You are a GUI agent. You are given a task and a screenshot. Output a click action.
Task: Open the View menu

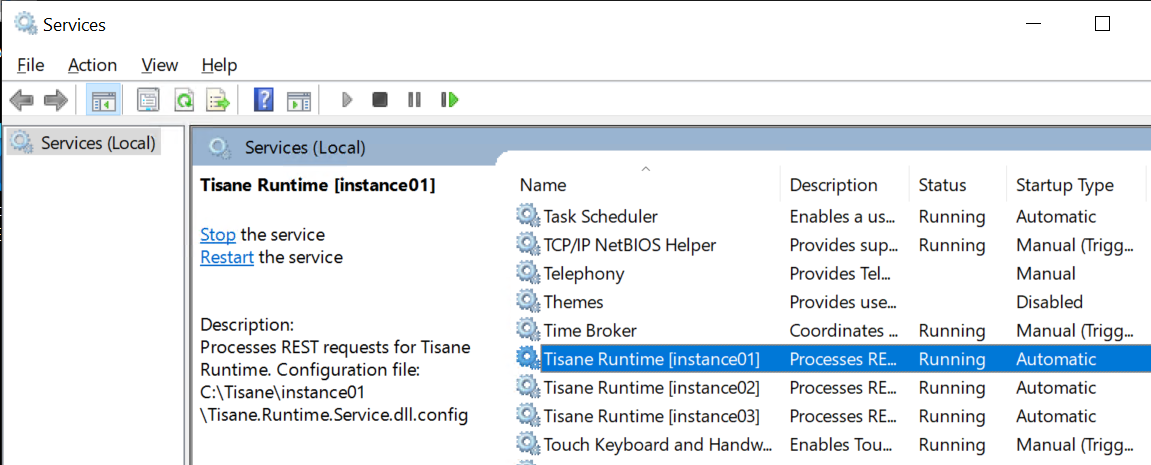[160, 65]
